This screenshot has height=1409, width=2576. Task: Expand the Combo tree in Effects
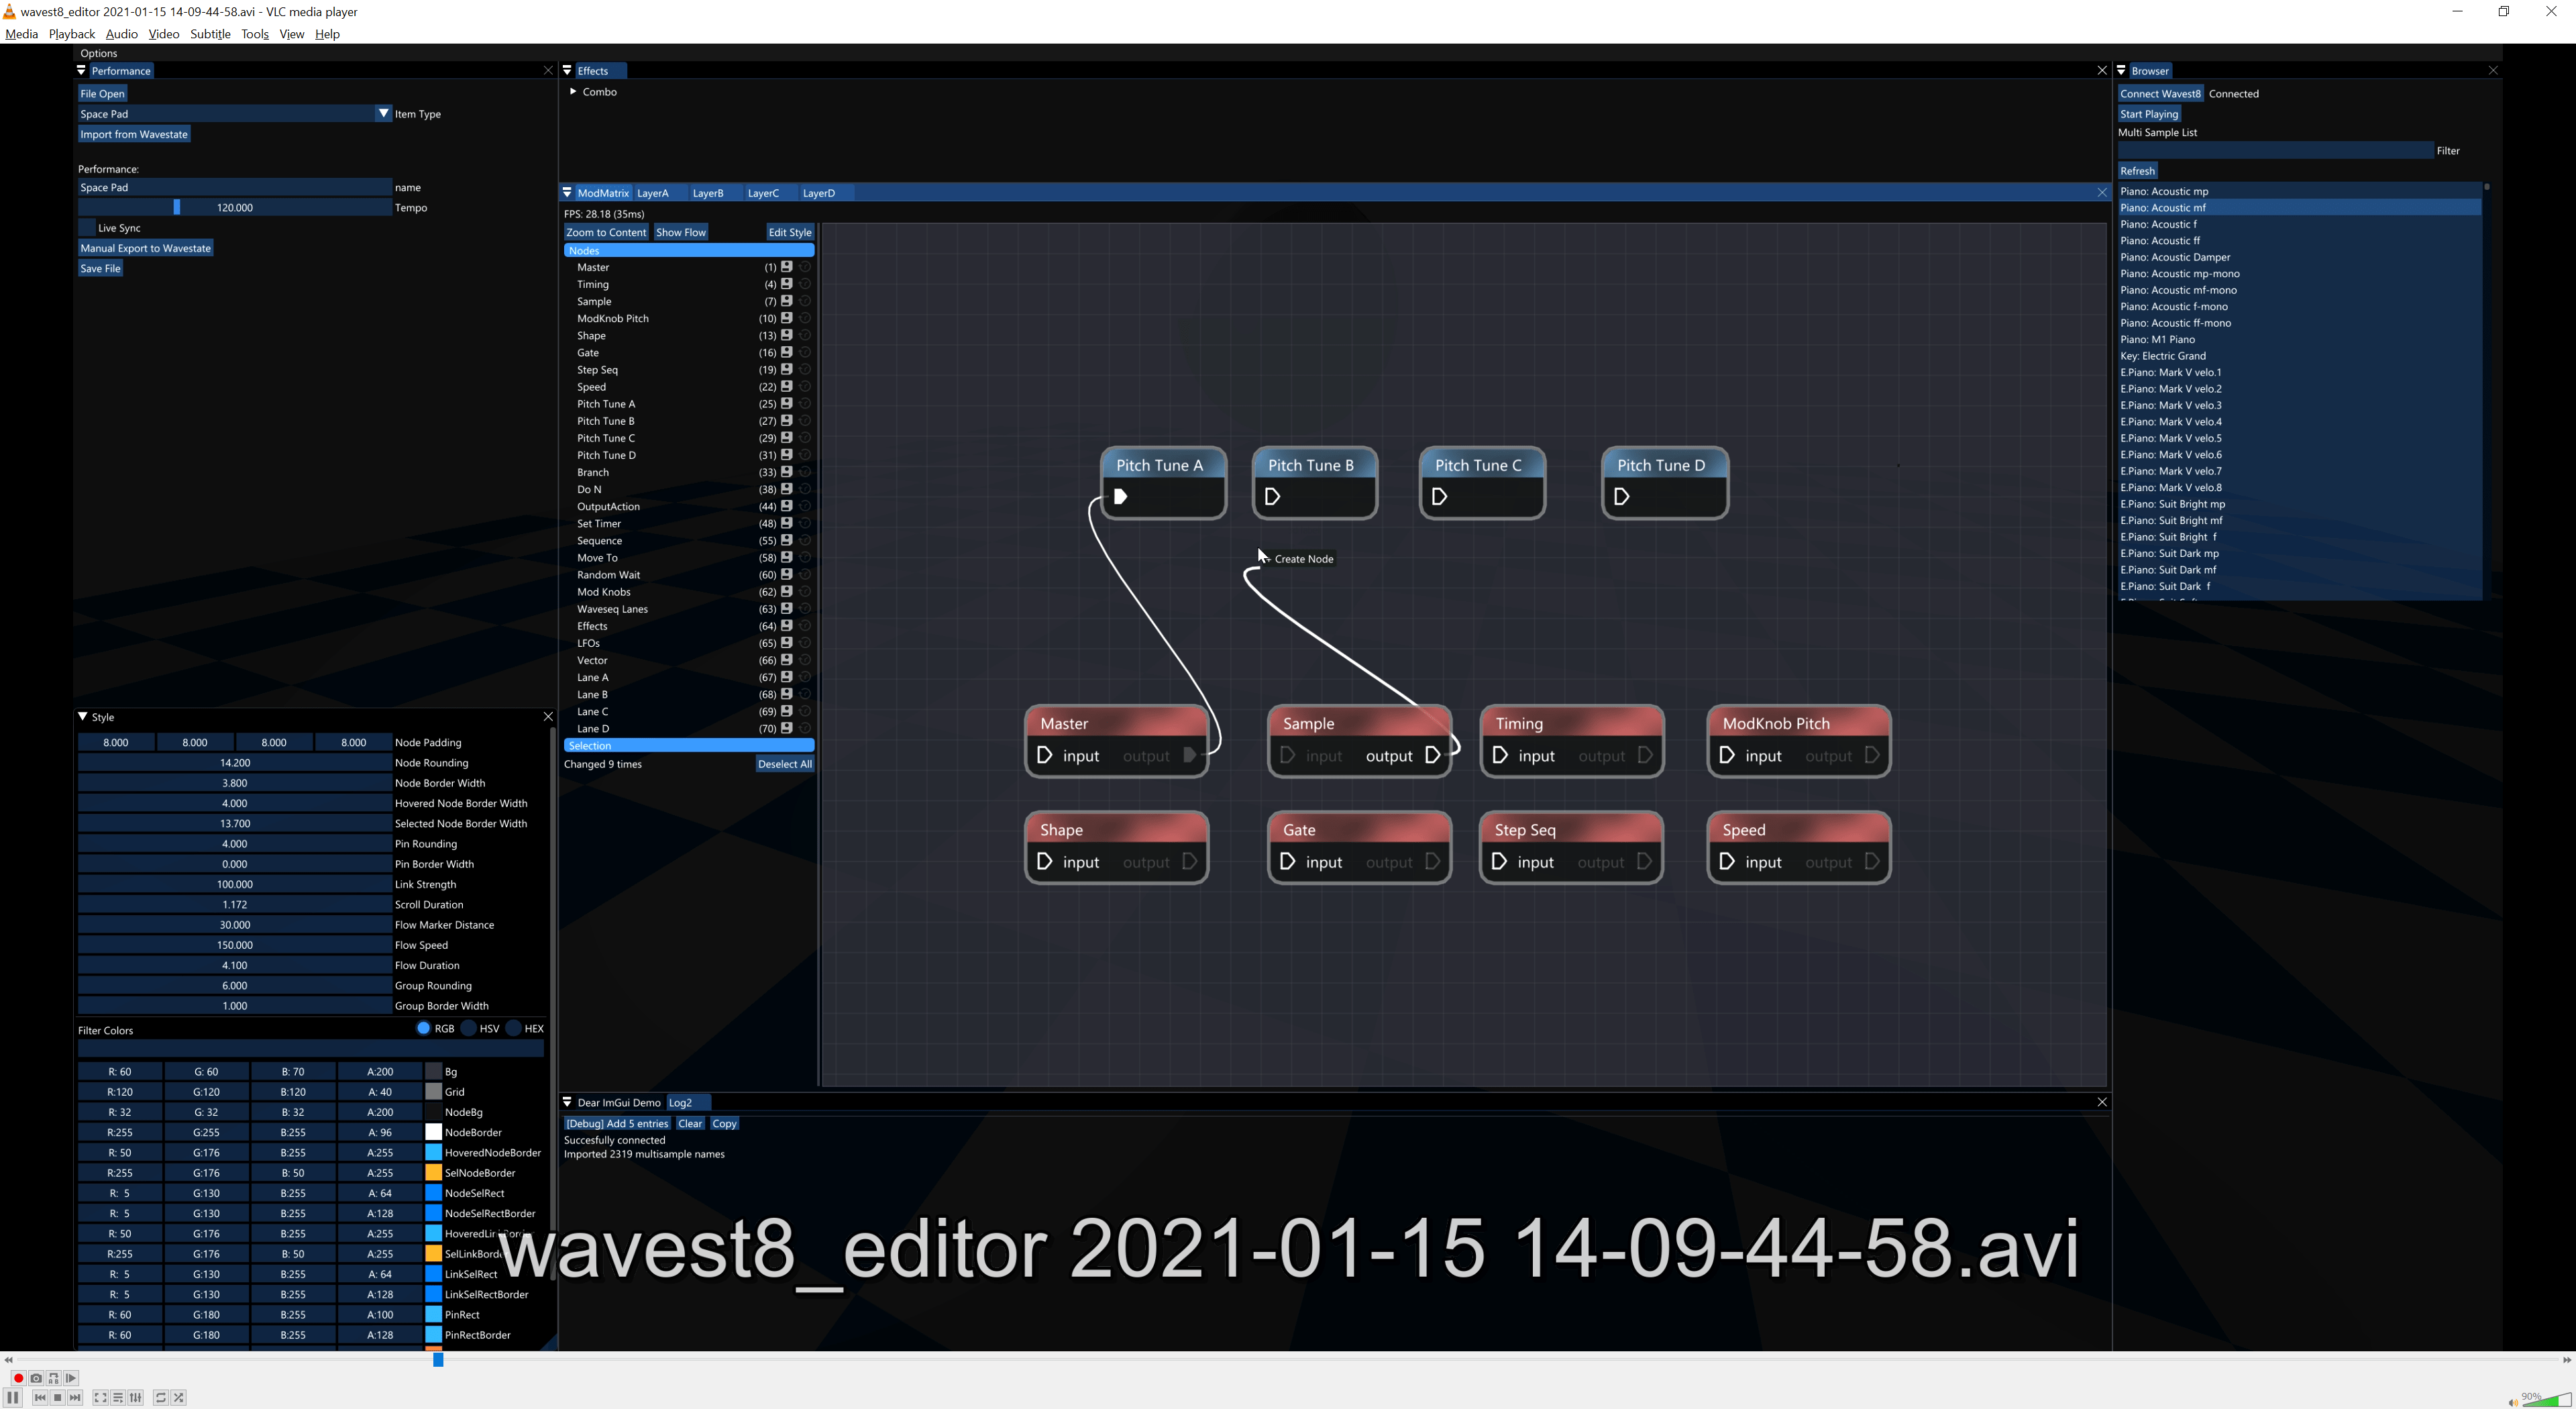(x=573, y=92)
